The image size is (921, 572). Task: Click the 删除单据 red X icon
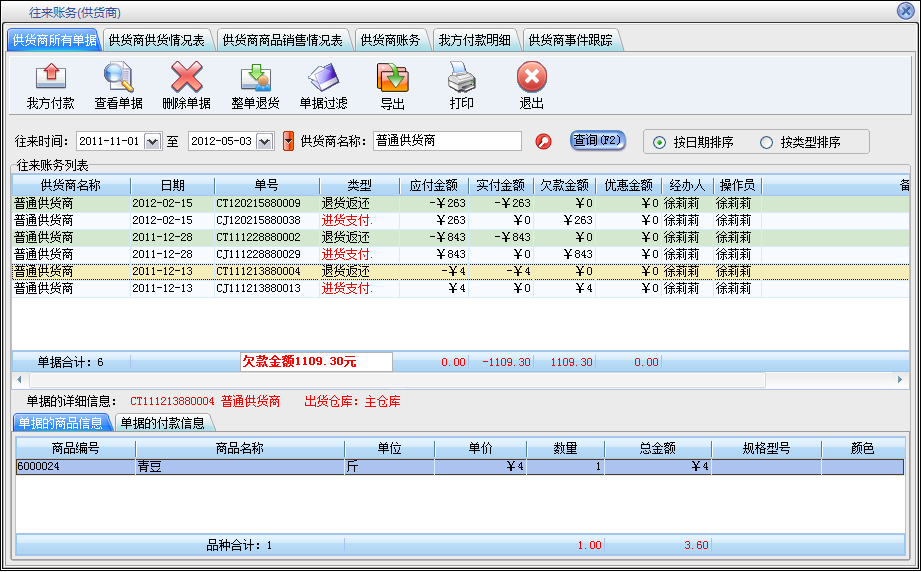(x=186, y=78)
